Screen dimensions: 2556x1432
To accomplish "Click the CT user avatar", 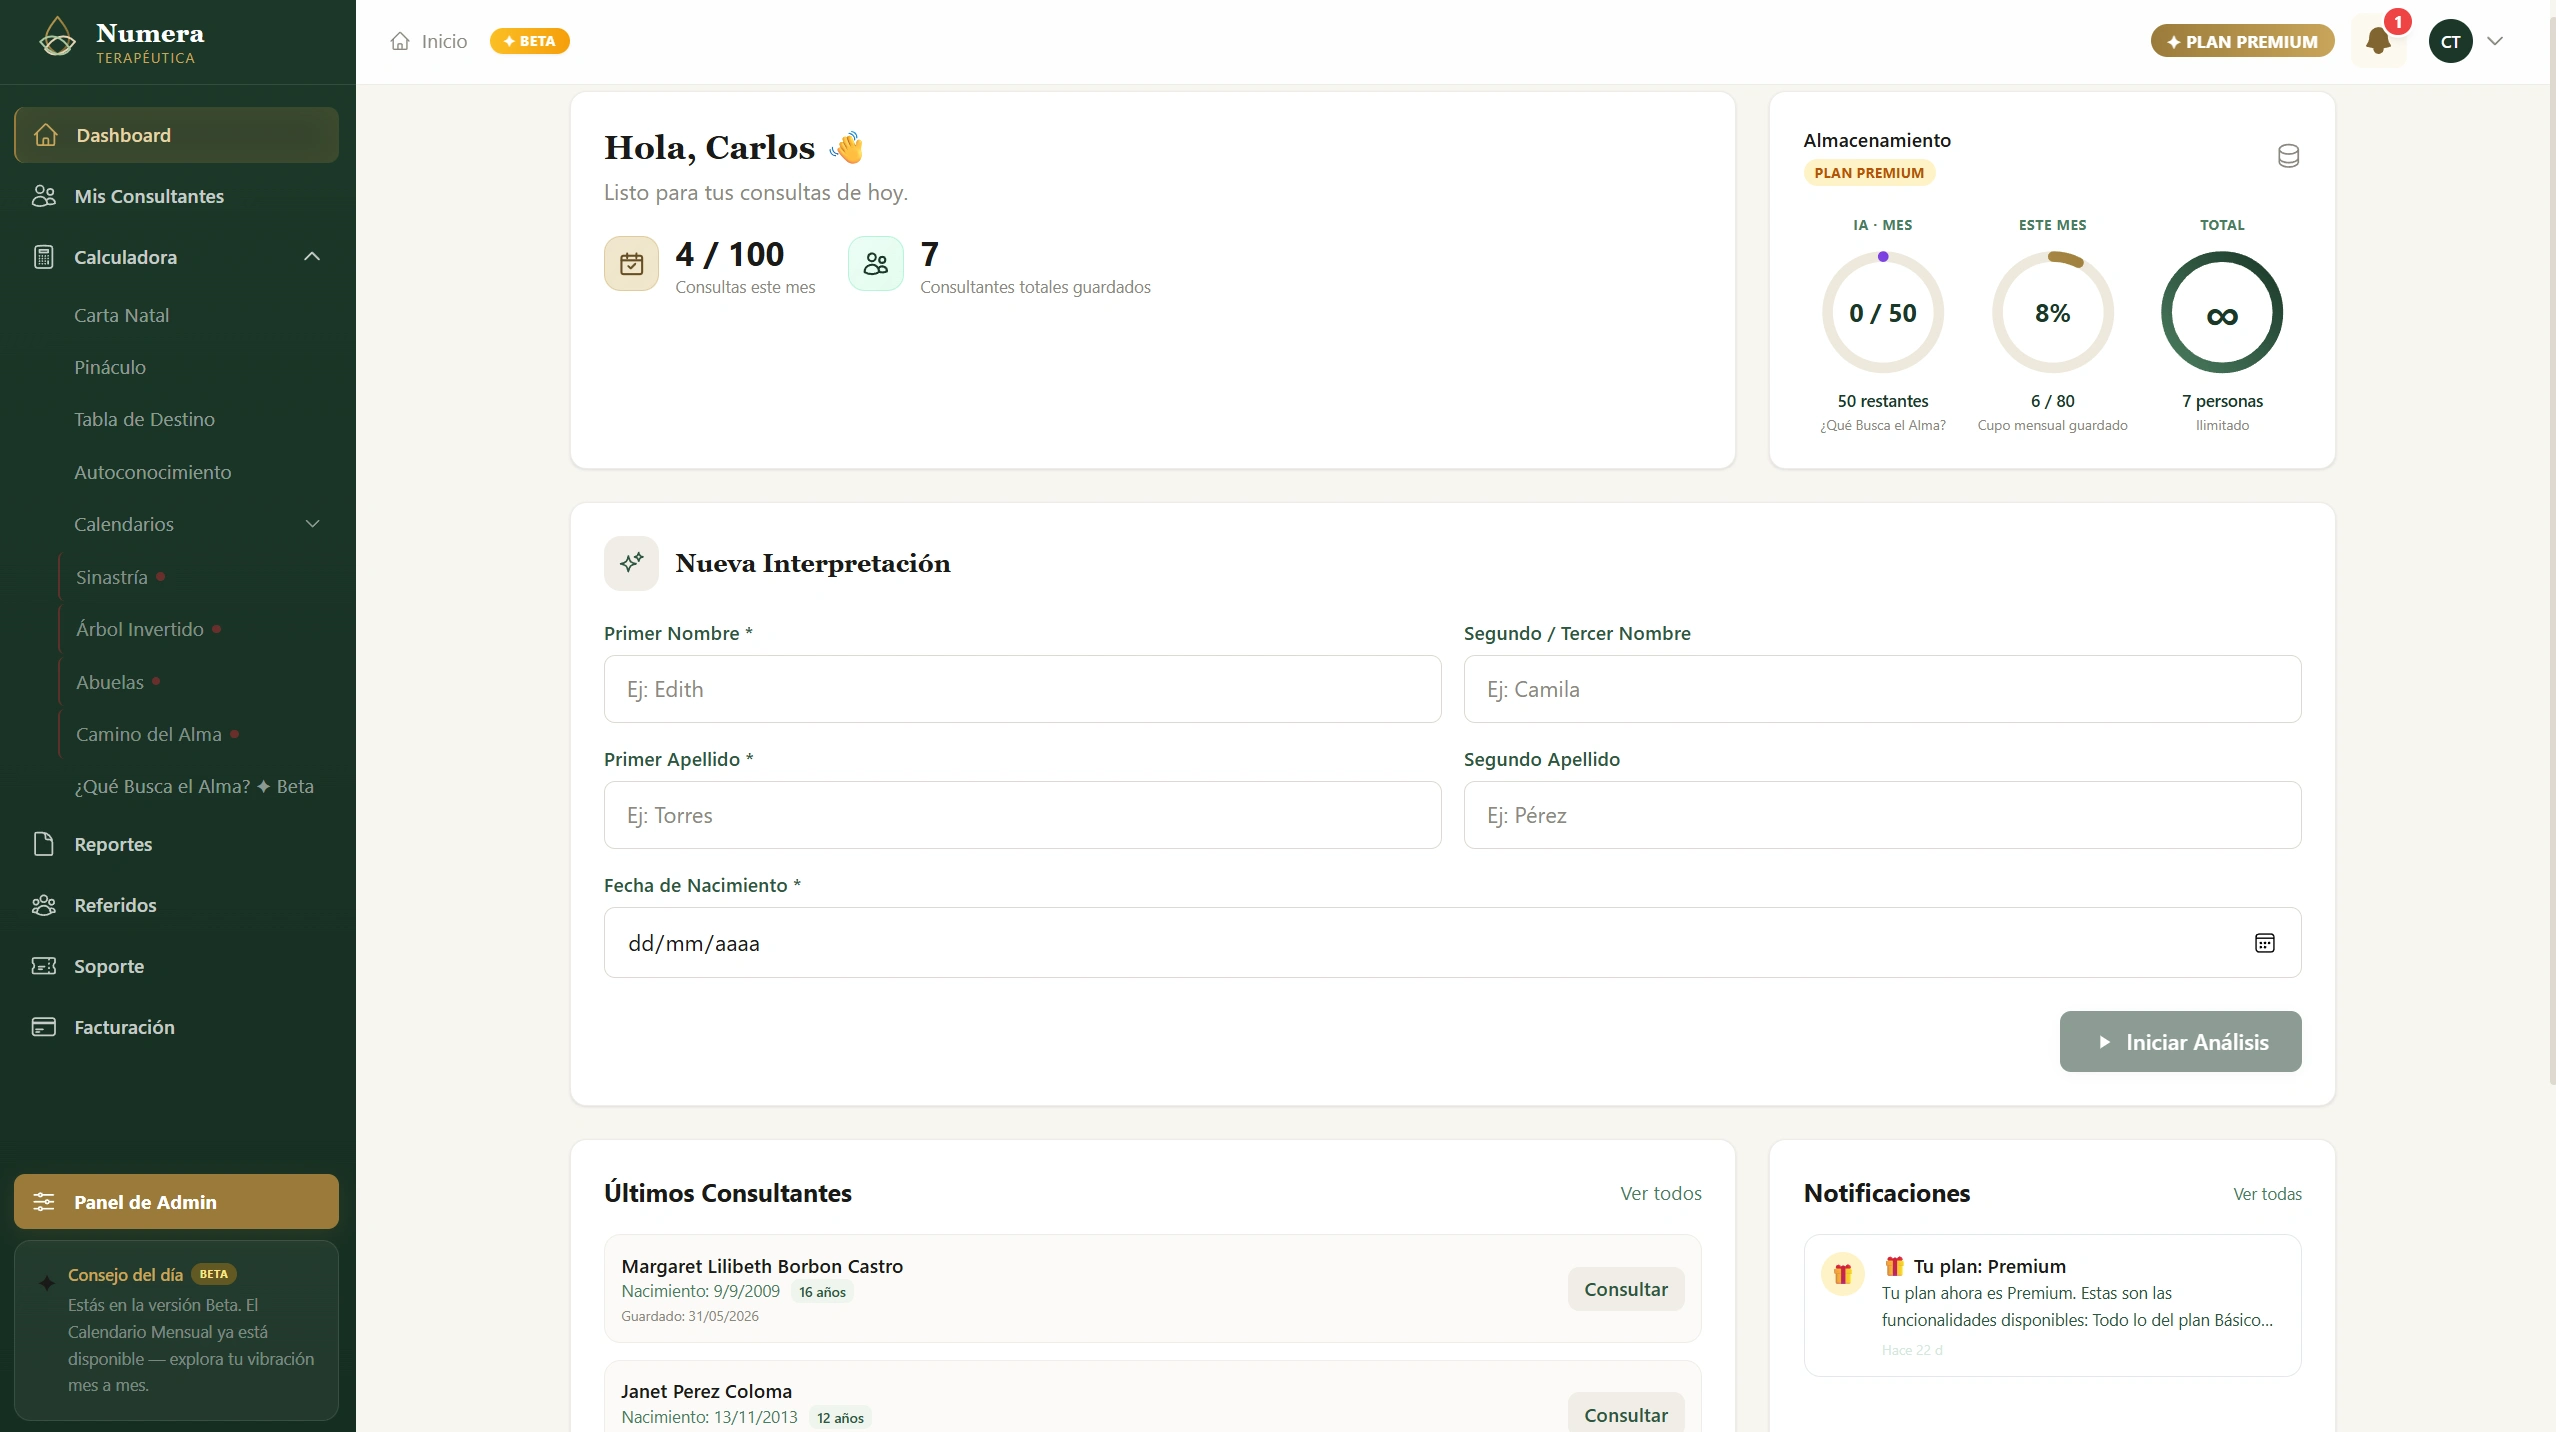I will coord(2450,41).
